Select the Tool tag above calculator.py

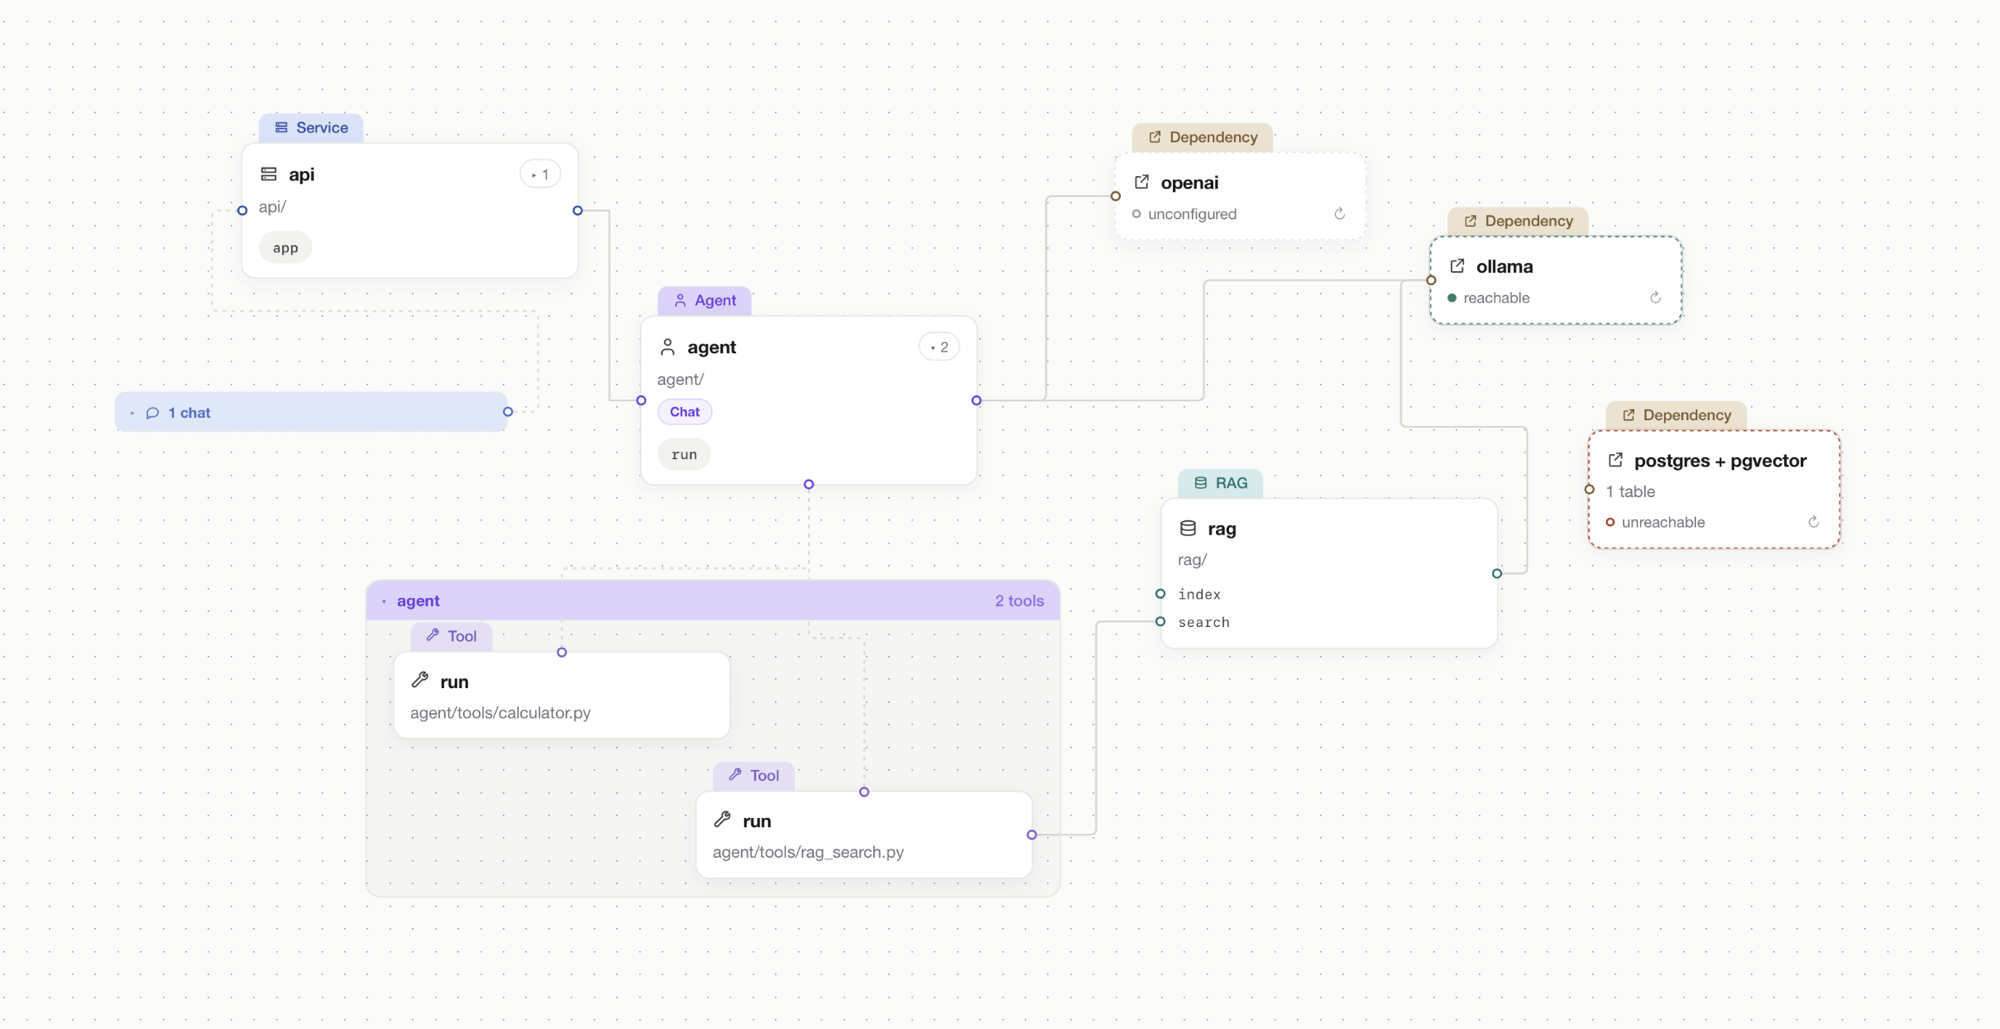click(x=451, y=636)
